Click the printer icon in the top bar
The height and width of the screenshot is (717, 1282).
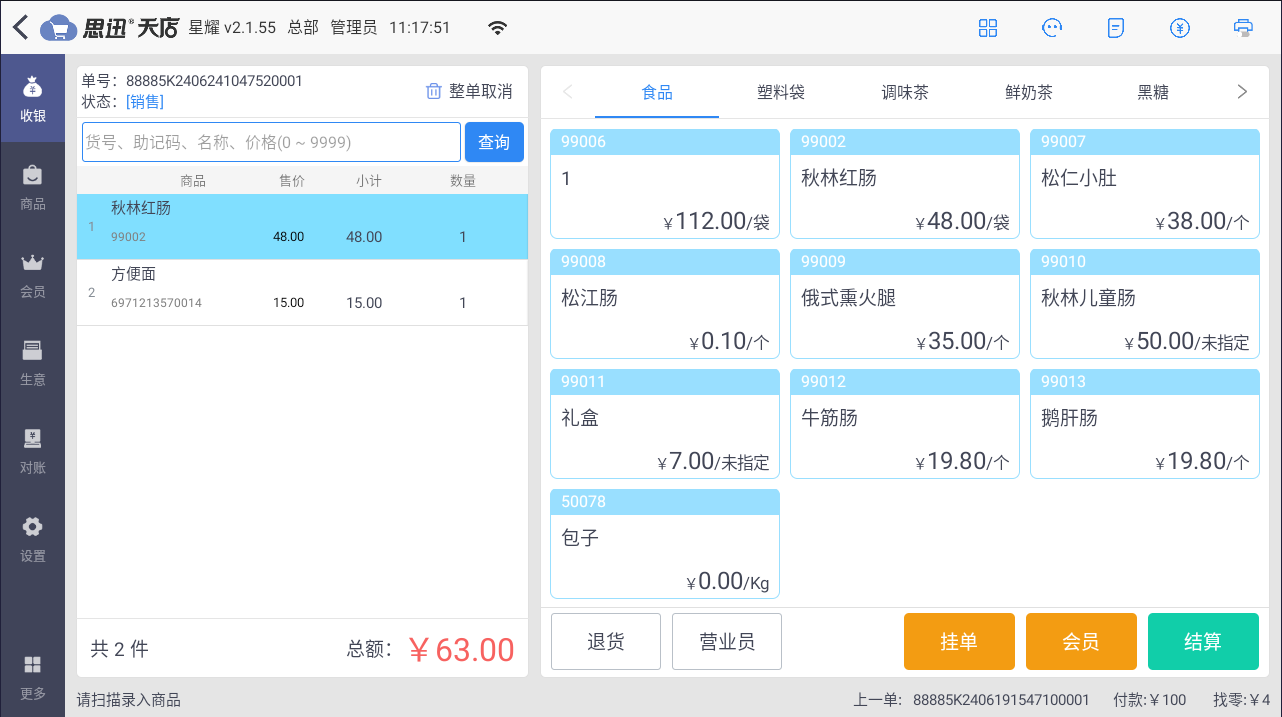click(1243, 27)
